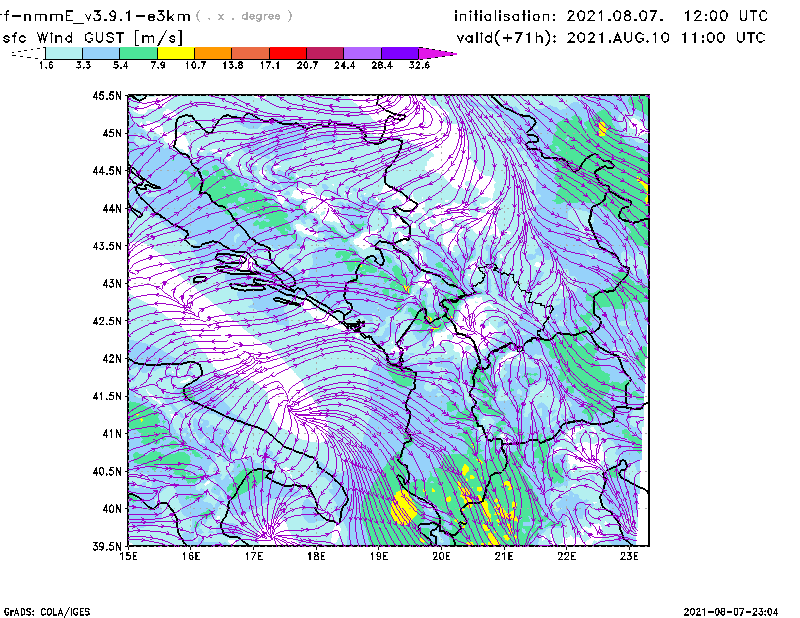The image size is (800, 618).
Task: Click the '39.5N' latitude label
Action: [107, 547]
